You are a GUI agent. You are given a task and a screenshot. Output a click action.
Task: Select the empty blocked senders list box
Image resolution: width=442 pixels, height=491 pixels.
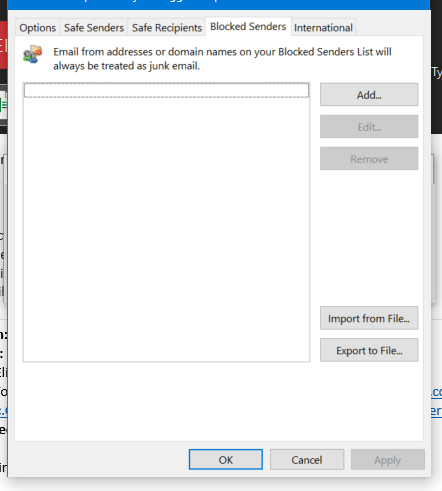pos(166,222)
